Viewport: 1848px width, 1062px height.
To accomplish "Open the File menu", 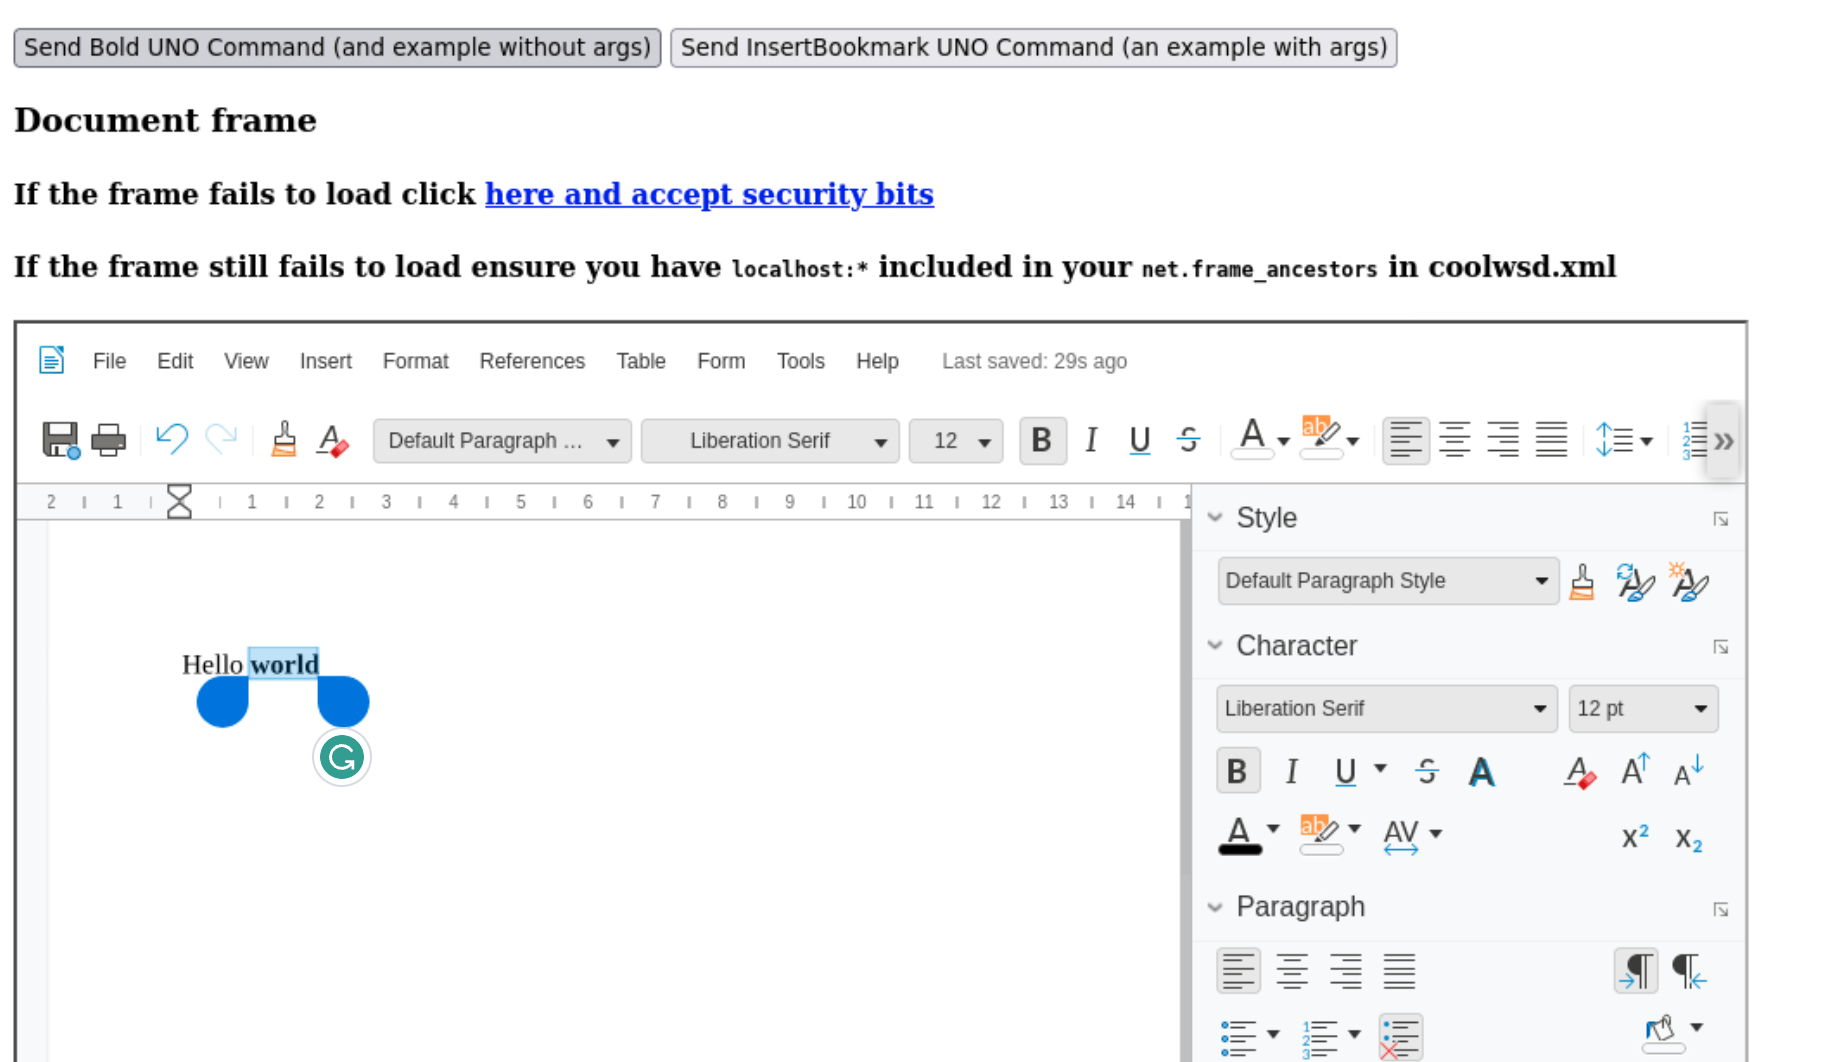I will click(109, 361).
